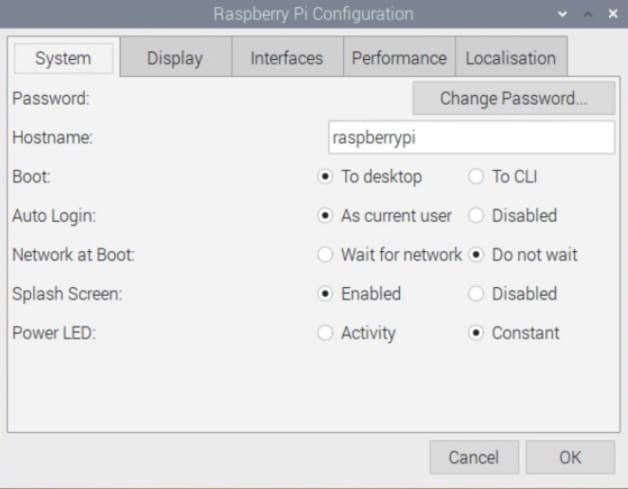Confirm settings with the OK button
Image resolution: width=628 pixels, height=489 pixels.
570,457
